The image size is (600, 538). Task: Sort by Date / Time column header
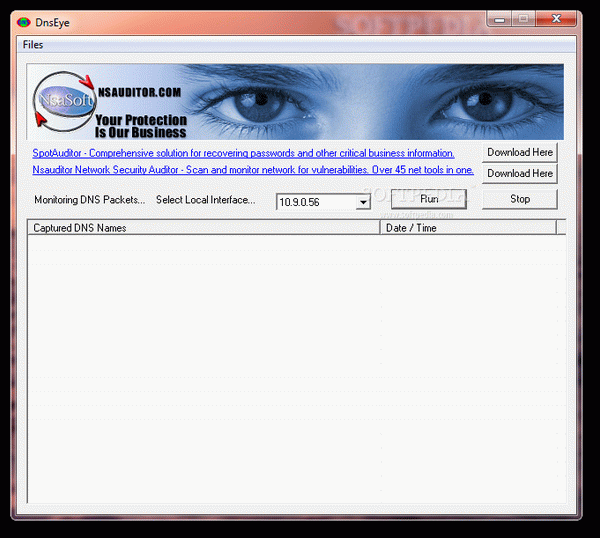[468, 228]
